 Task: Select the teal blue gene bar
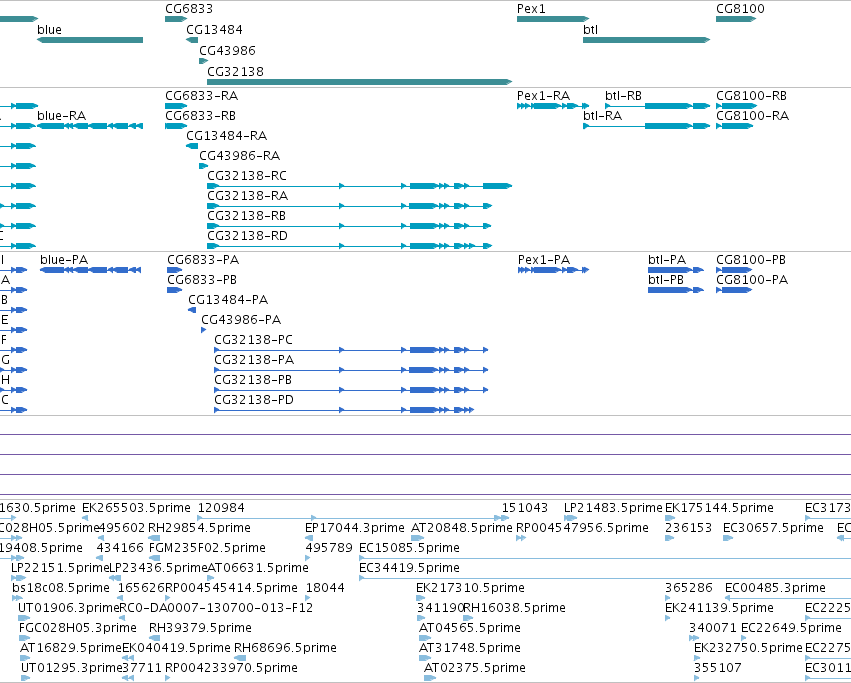coord(90,40)
